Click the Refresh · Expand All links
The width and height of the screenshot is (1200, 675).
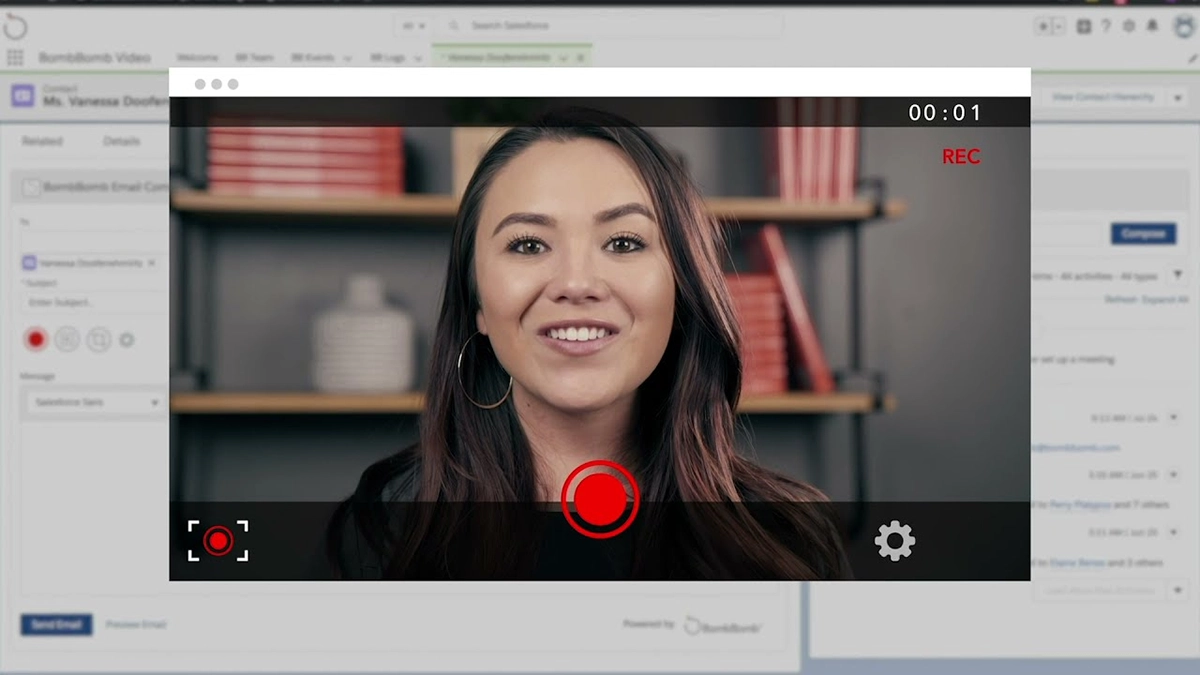[1145, 300]
